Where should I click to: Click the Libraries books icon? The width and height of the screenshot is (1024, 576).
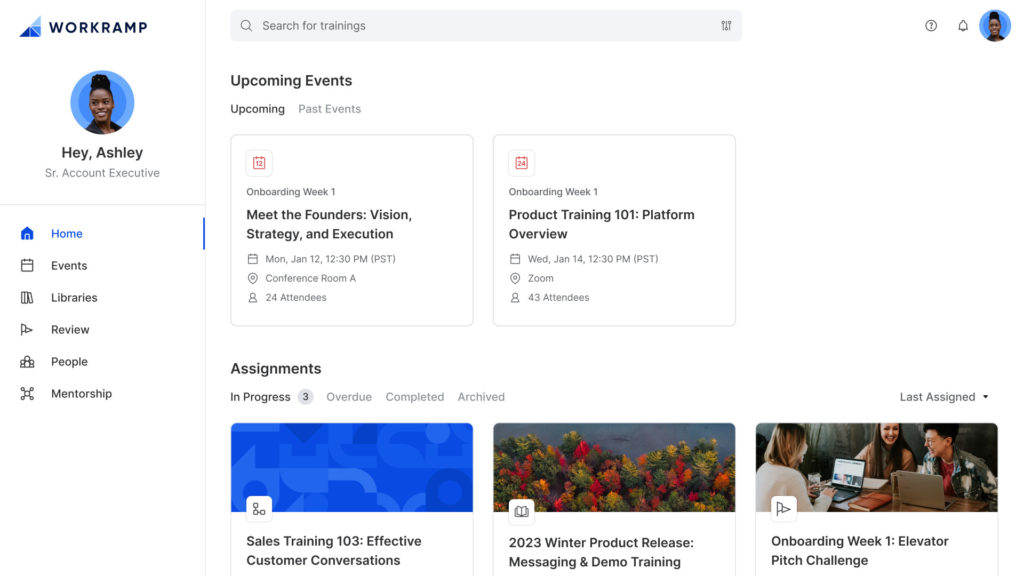[x=27, y=297]
